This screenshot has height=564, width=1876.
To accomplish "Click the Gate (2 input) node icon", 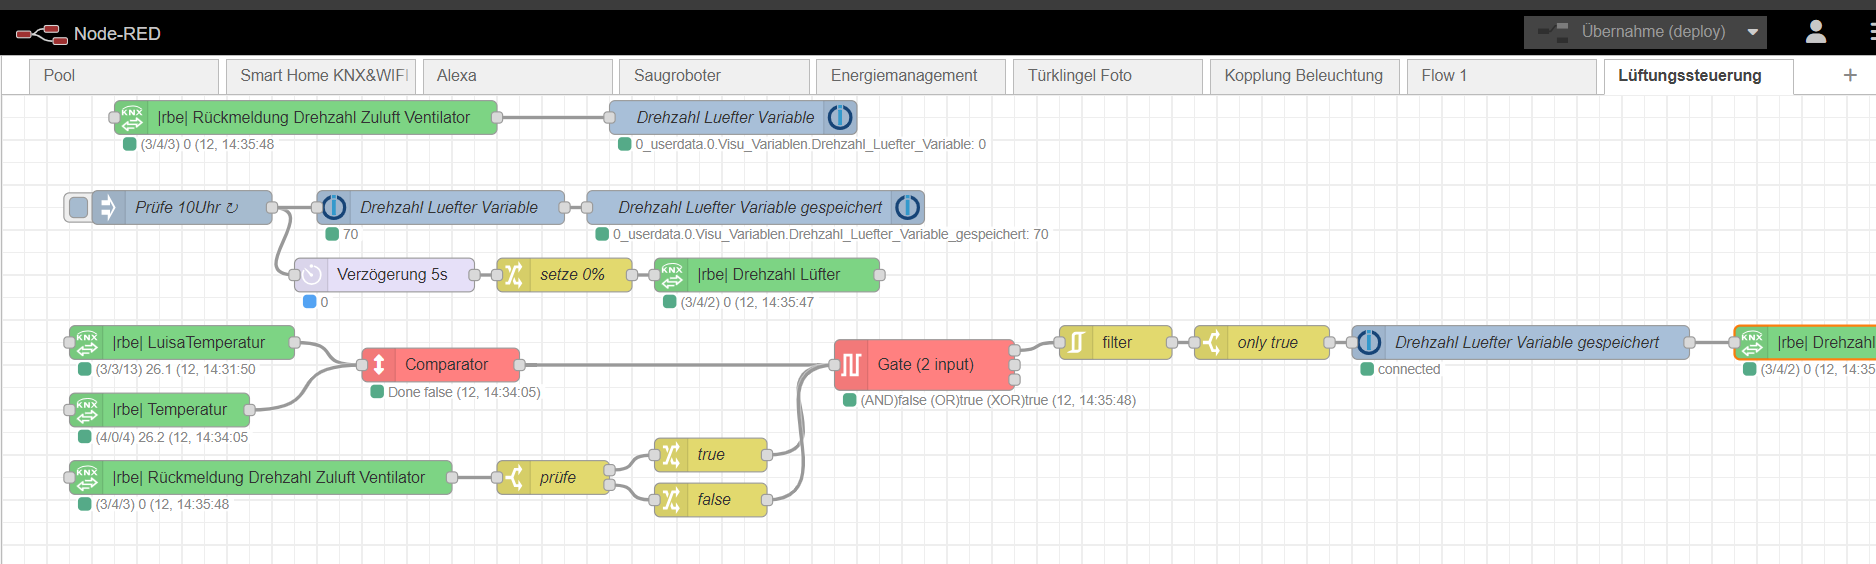I will click(x=851, y=364).
